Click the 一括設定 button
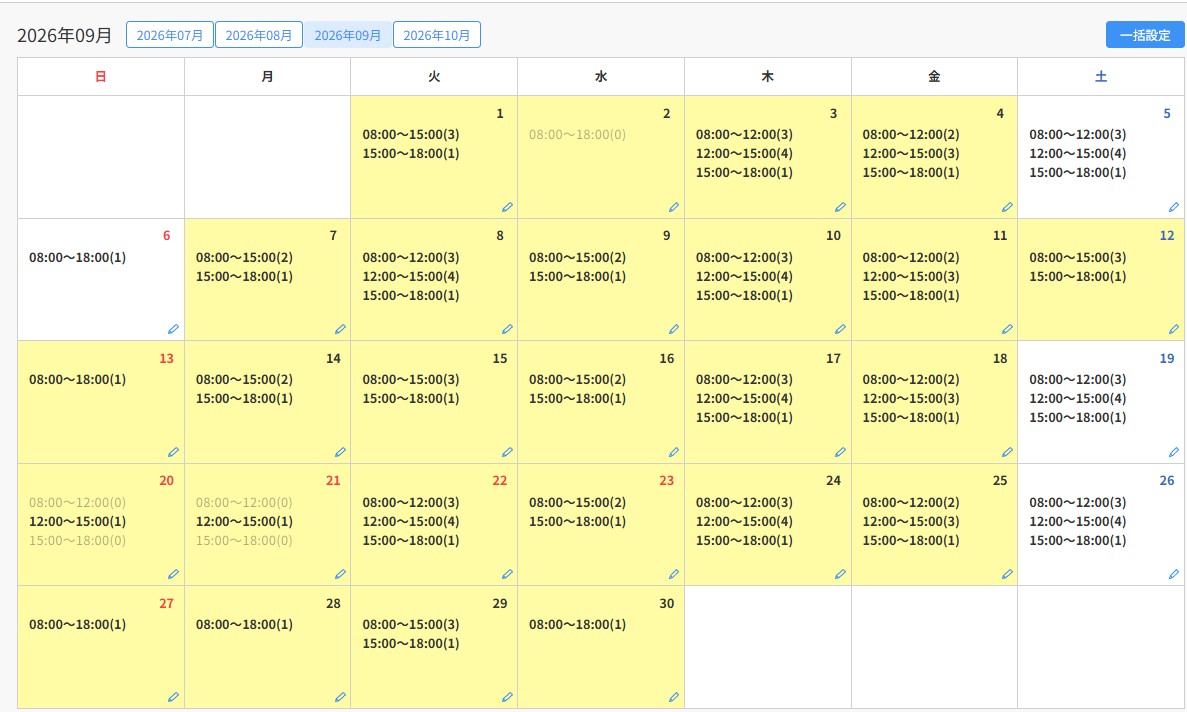 (1145, 35)
